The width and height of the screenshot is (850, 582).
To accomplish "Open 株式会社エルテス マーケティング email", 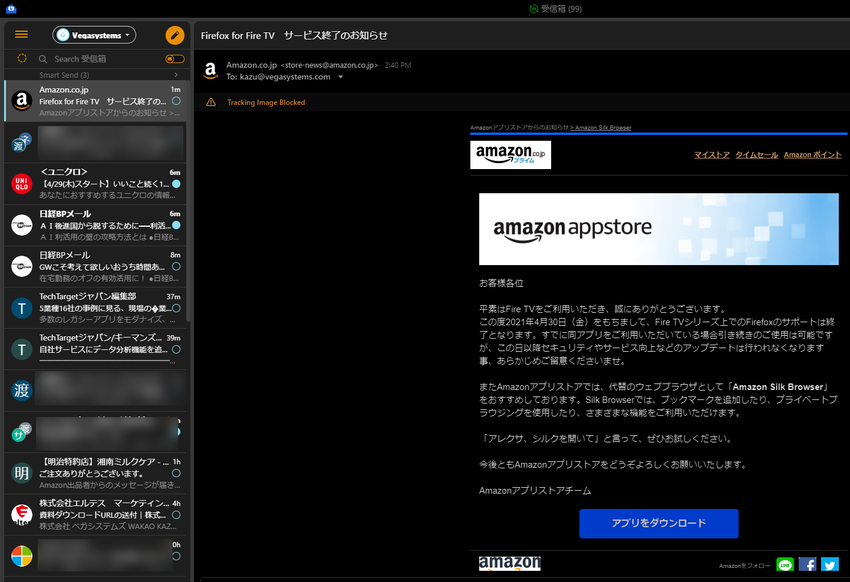I will 96,514.
